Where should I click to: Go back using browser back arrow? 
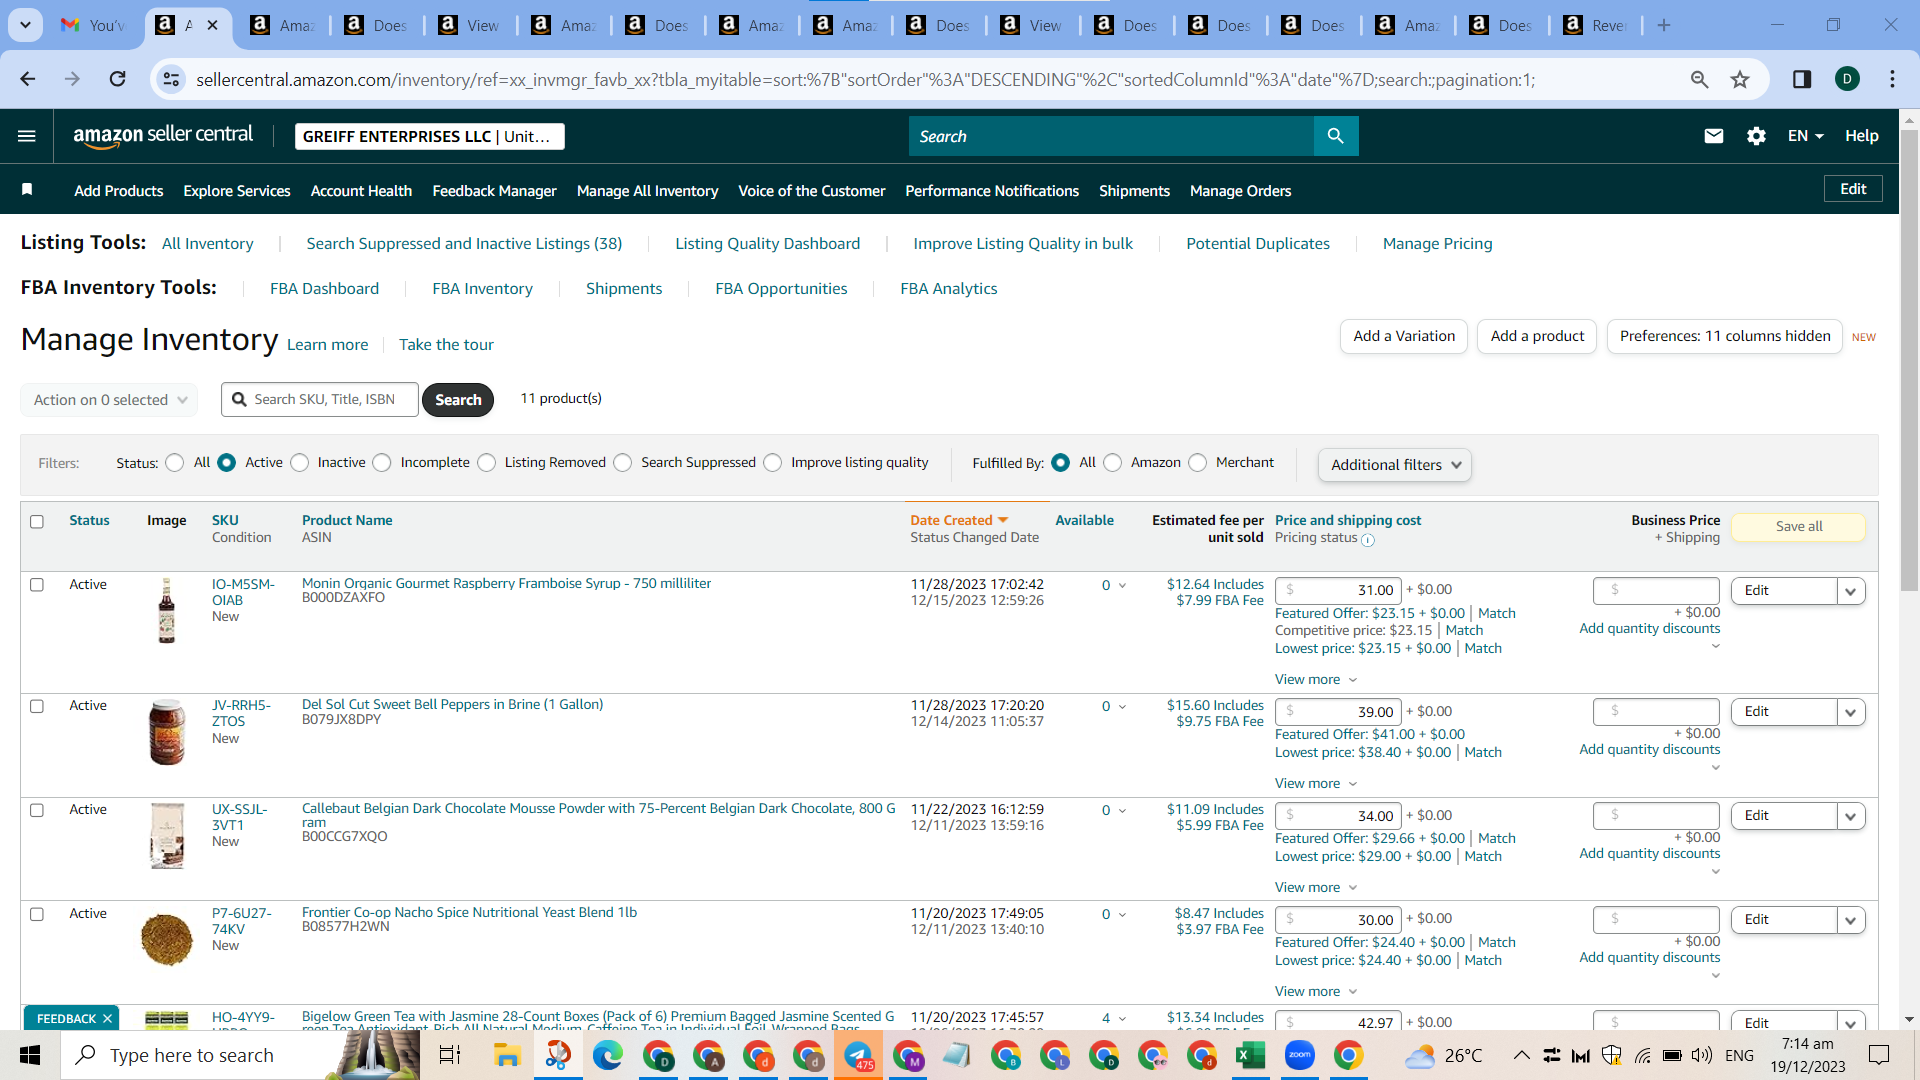point(28,79)
